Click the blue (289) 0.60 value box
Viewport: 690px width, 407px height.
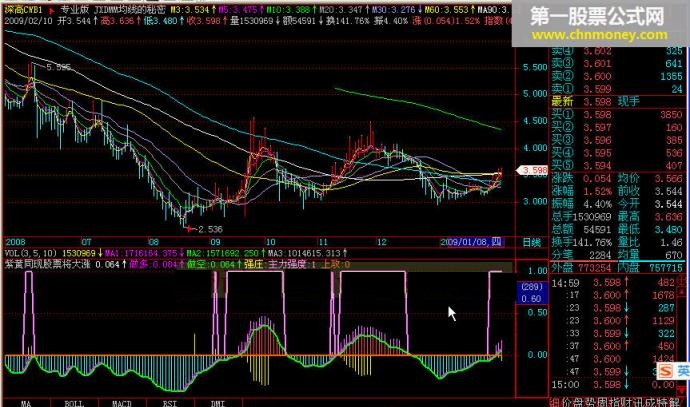tap(532, 293)
